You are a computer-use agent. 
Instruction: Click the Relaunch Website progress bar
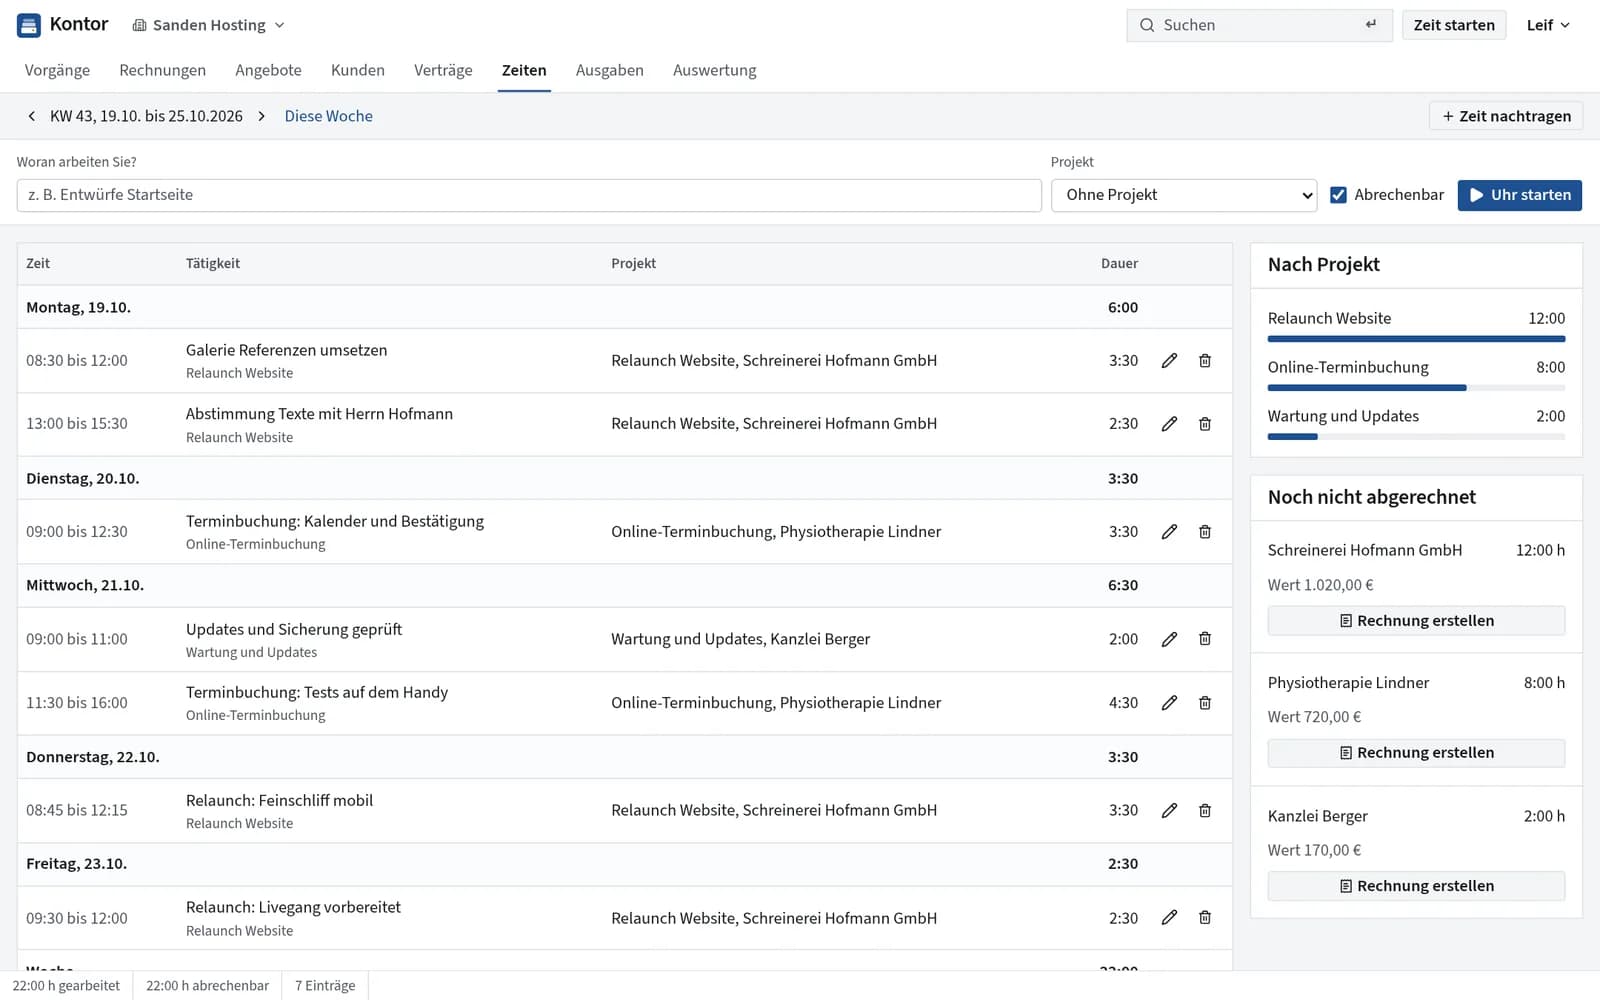click(1416, 339)
